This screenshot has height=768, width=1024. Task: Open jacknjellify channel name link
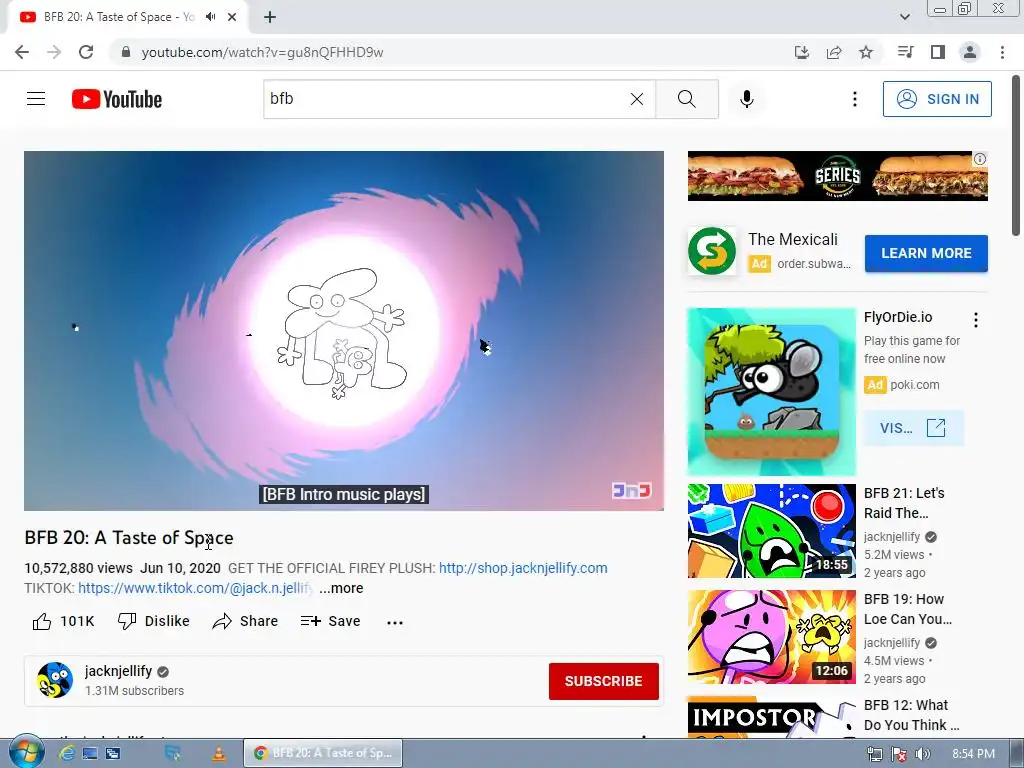coord(118,671)
